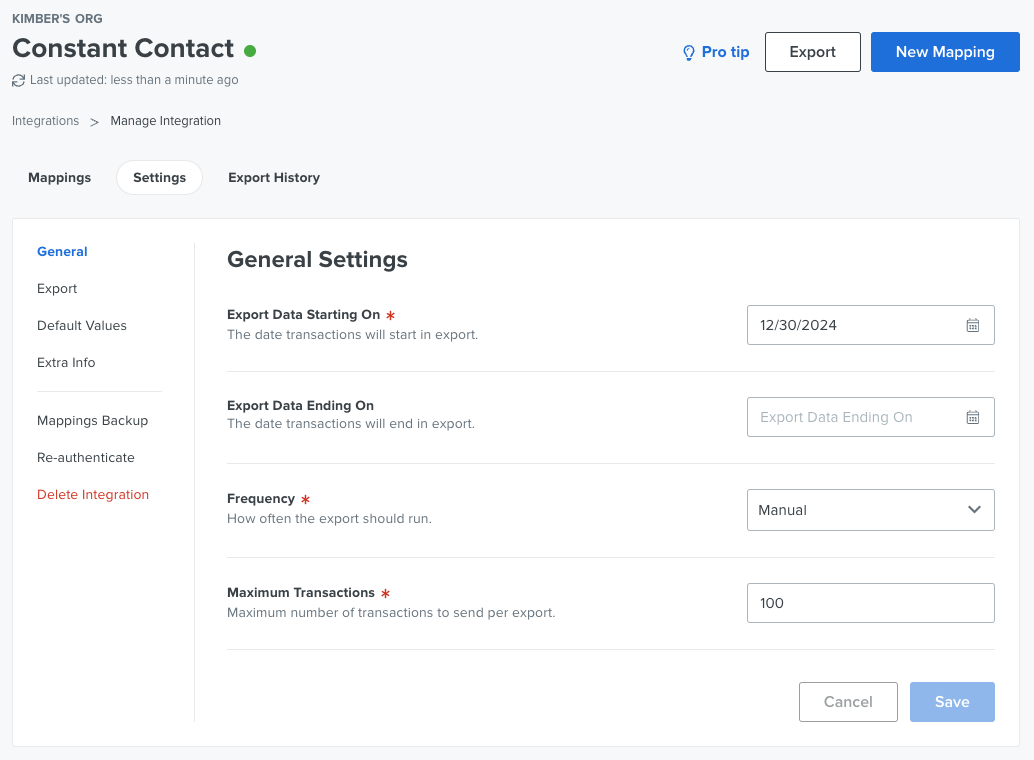The height and width of the screenshot is (760, 1034).
Task: Create a New Mapping
Action: point(945,52)
